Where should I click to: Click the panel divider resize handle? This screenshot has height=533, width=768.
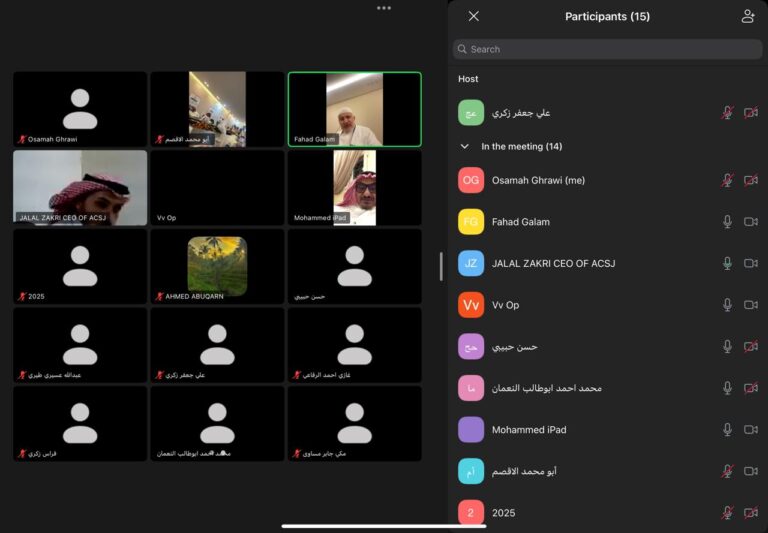point(441,266)
